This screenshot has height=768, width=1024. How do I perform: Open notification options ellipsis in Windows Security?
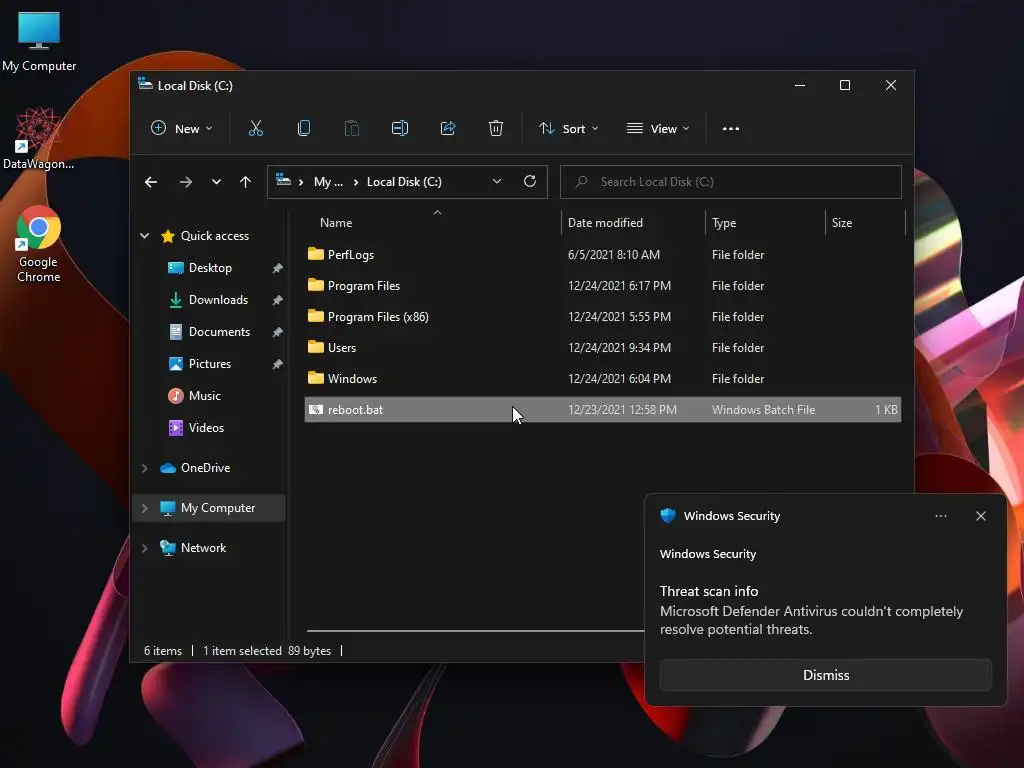coord(940,516)
